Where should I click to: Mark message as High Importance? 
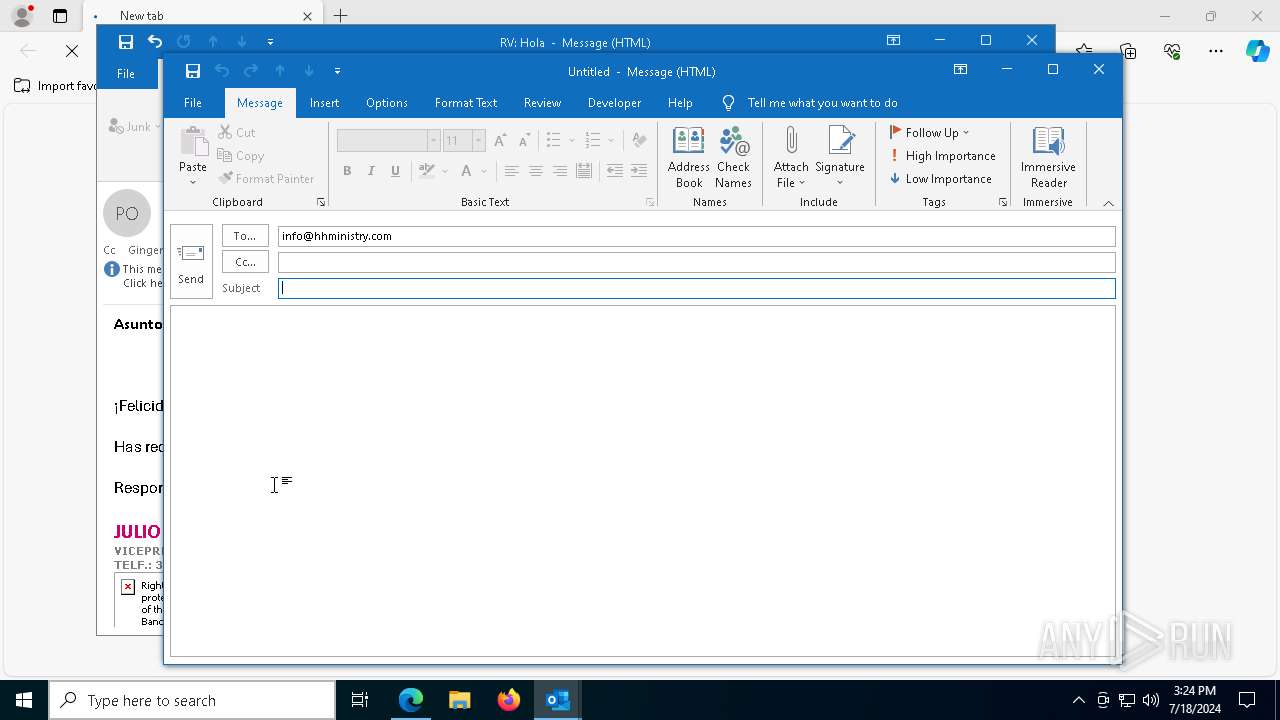point(942,156)
